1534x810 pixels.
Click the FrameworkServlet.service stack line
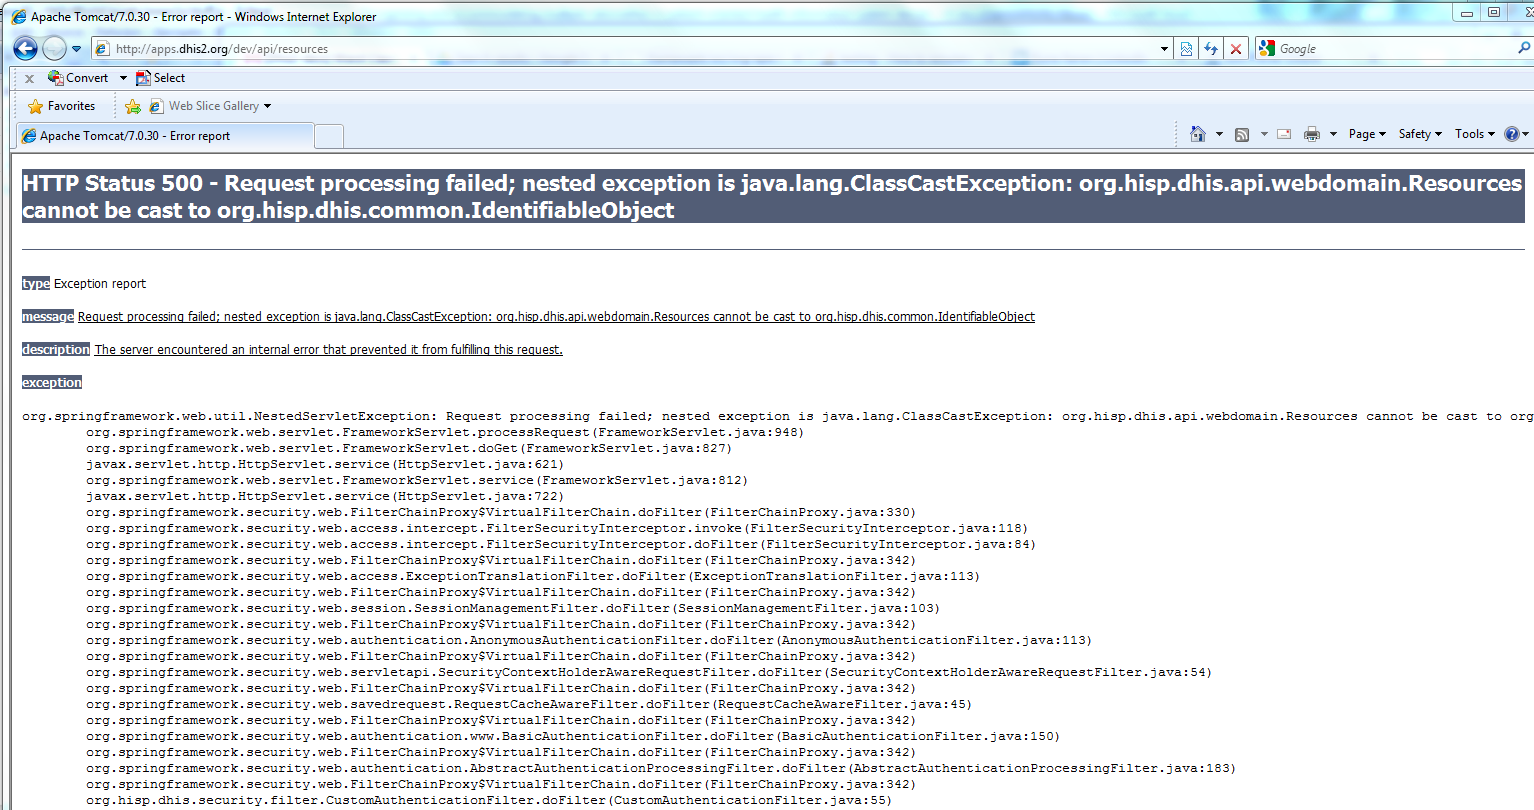(417, 480)
